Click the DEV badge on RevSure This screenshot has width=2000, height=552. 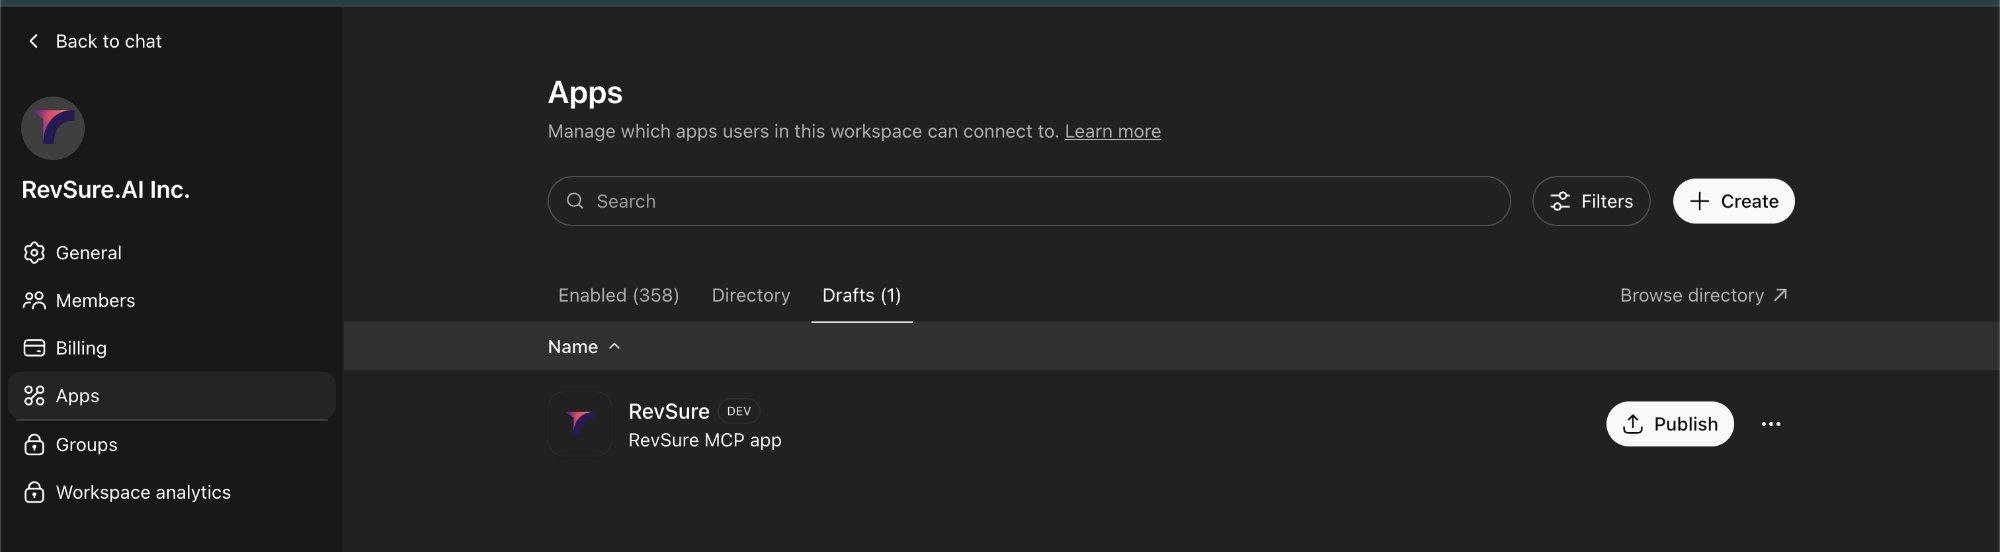pos(739,411)
